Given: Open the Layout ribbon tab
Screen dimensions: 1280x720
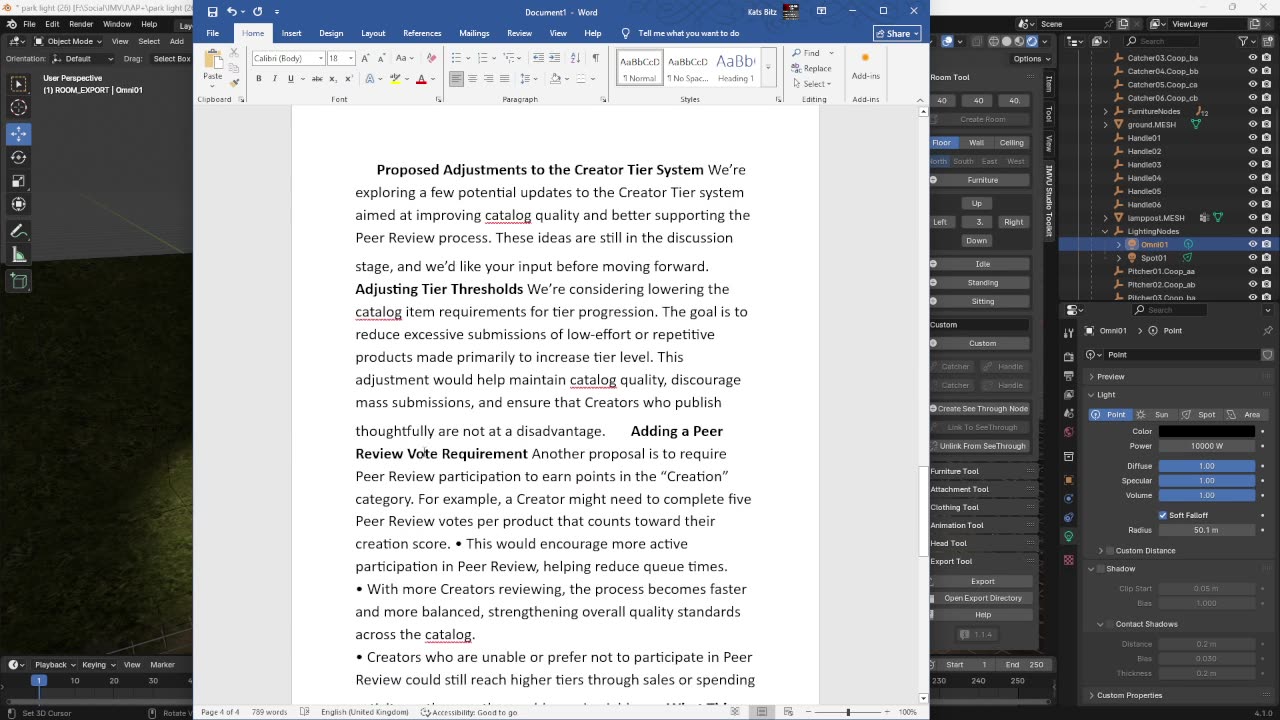Looking at the screenshot, I should coord(373,33).
